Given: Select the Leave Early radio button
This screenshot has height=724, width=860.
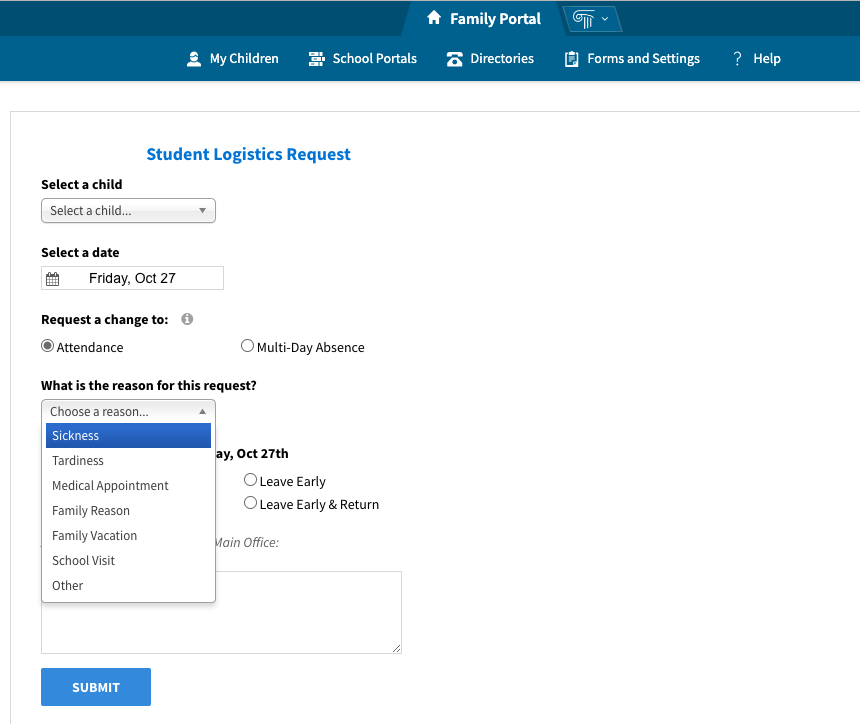Looking at the screenshot, I should click(250, 480).
